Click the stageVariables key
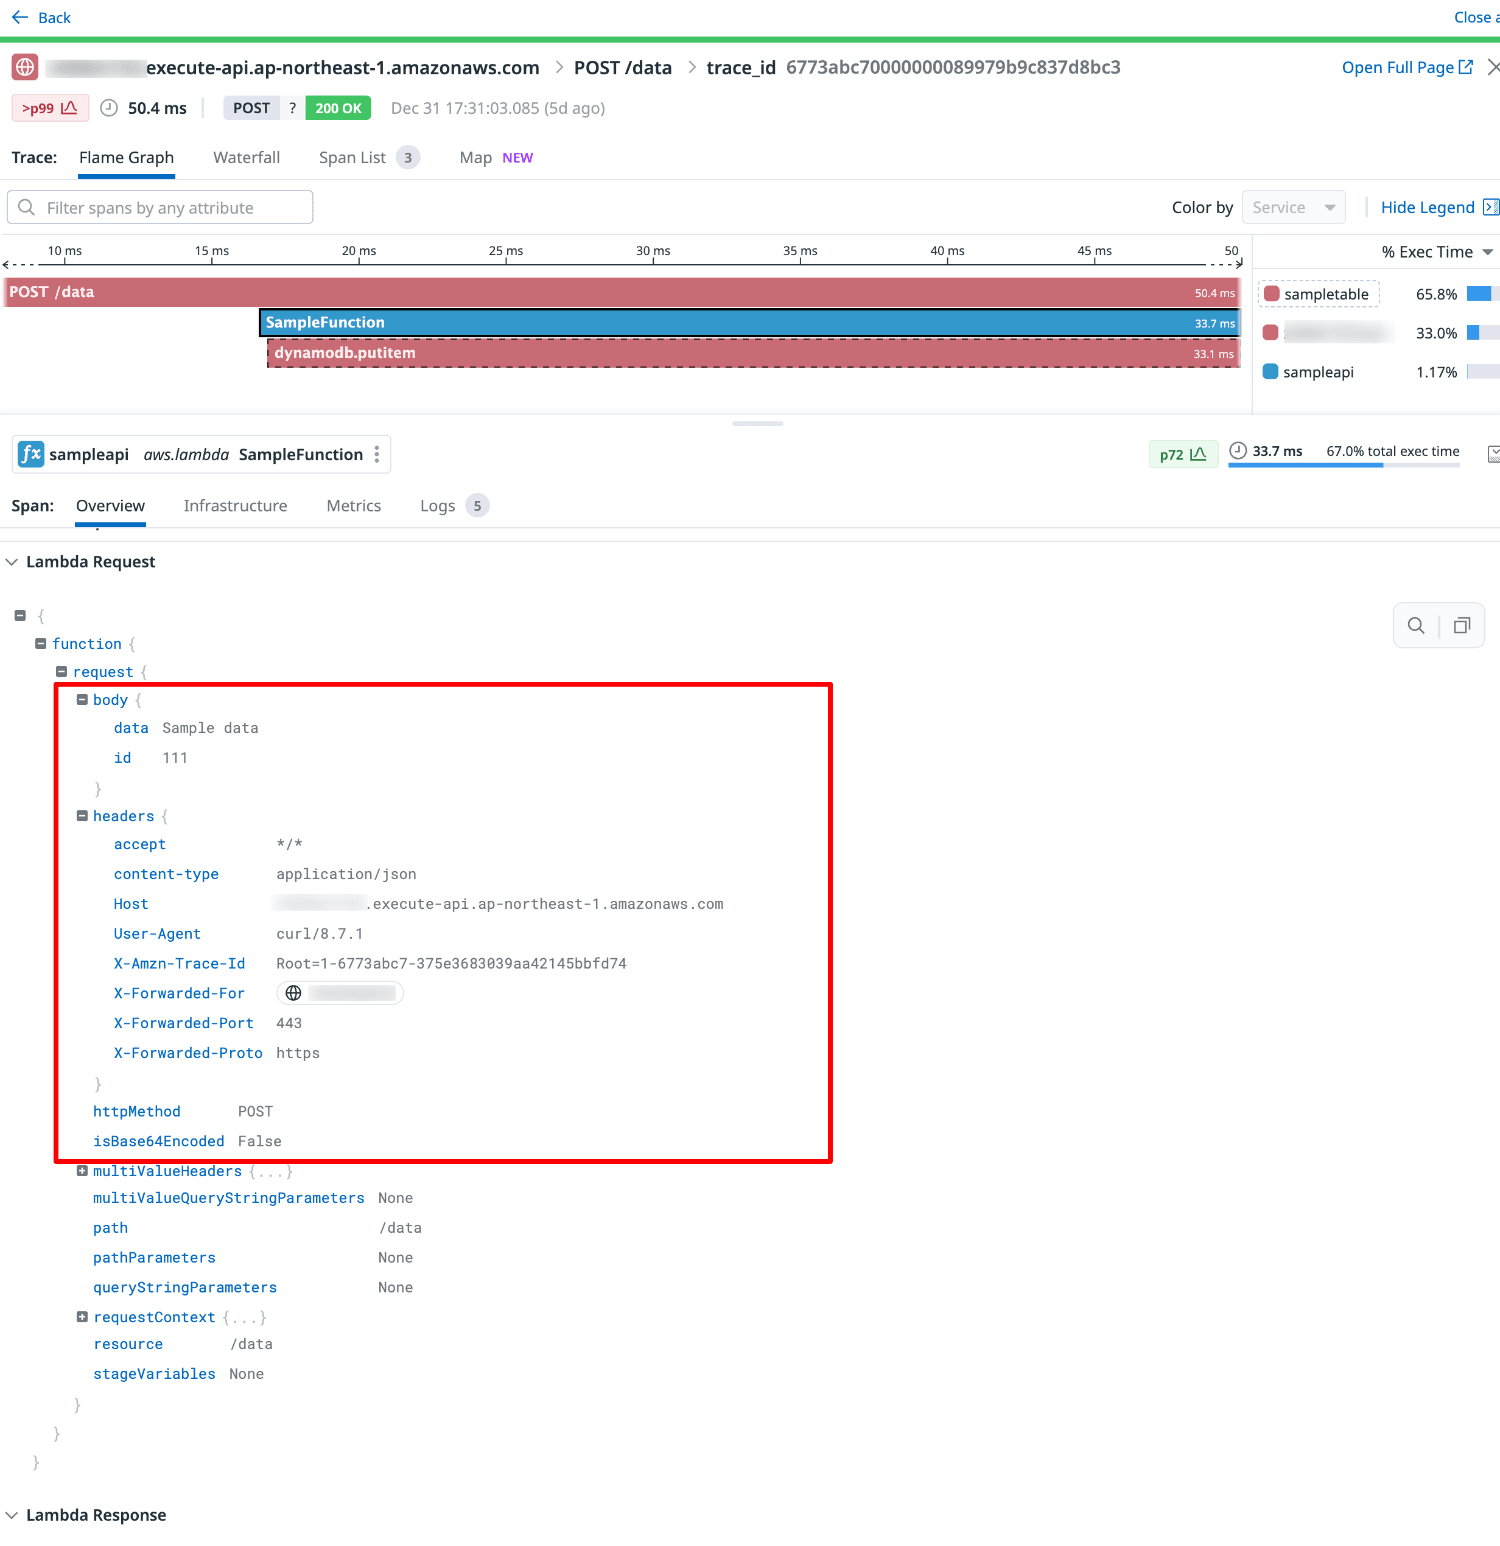 coord(154,1374)
